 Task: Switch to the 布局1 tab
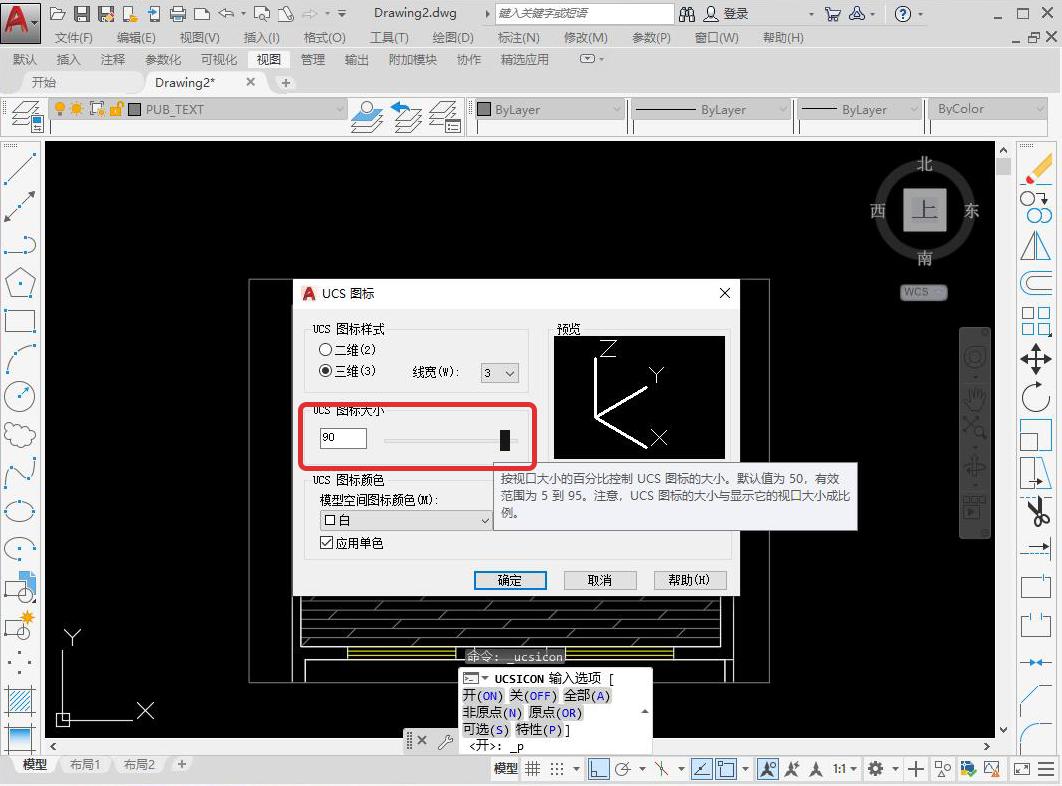click(84, 765)
